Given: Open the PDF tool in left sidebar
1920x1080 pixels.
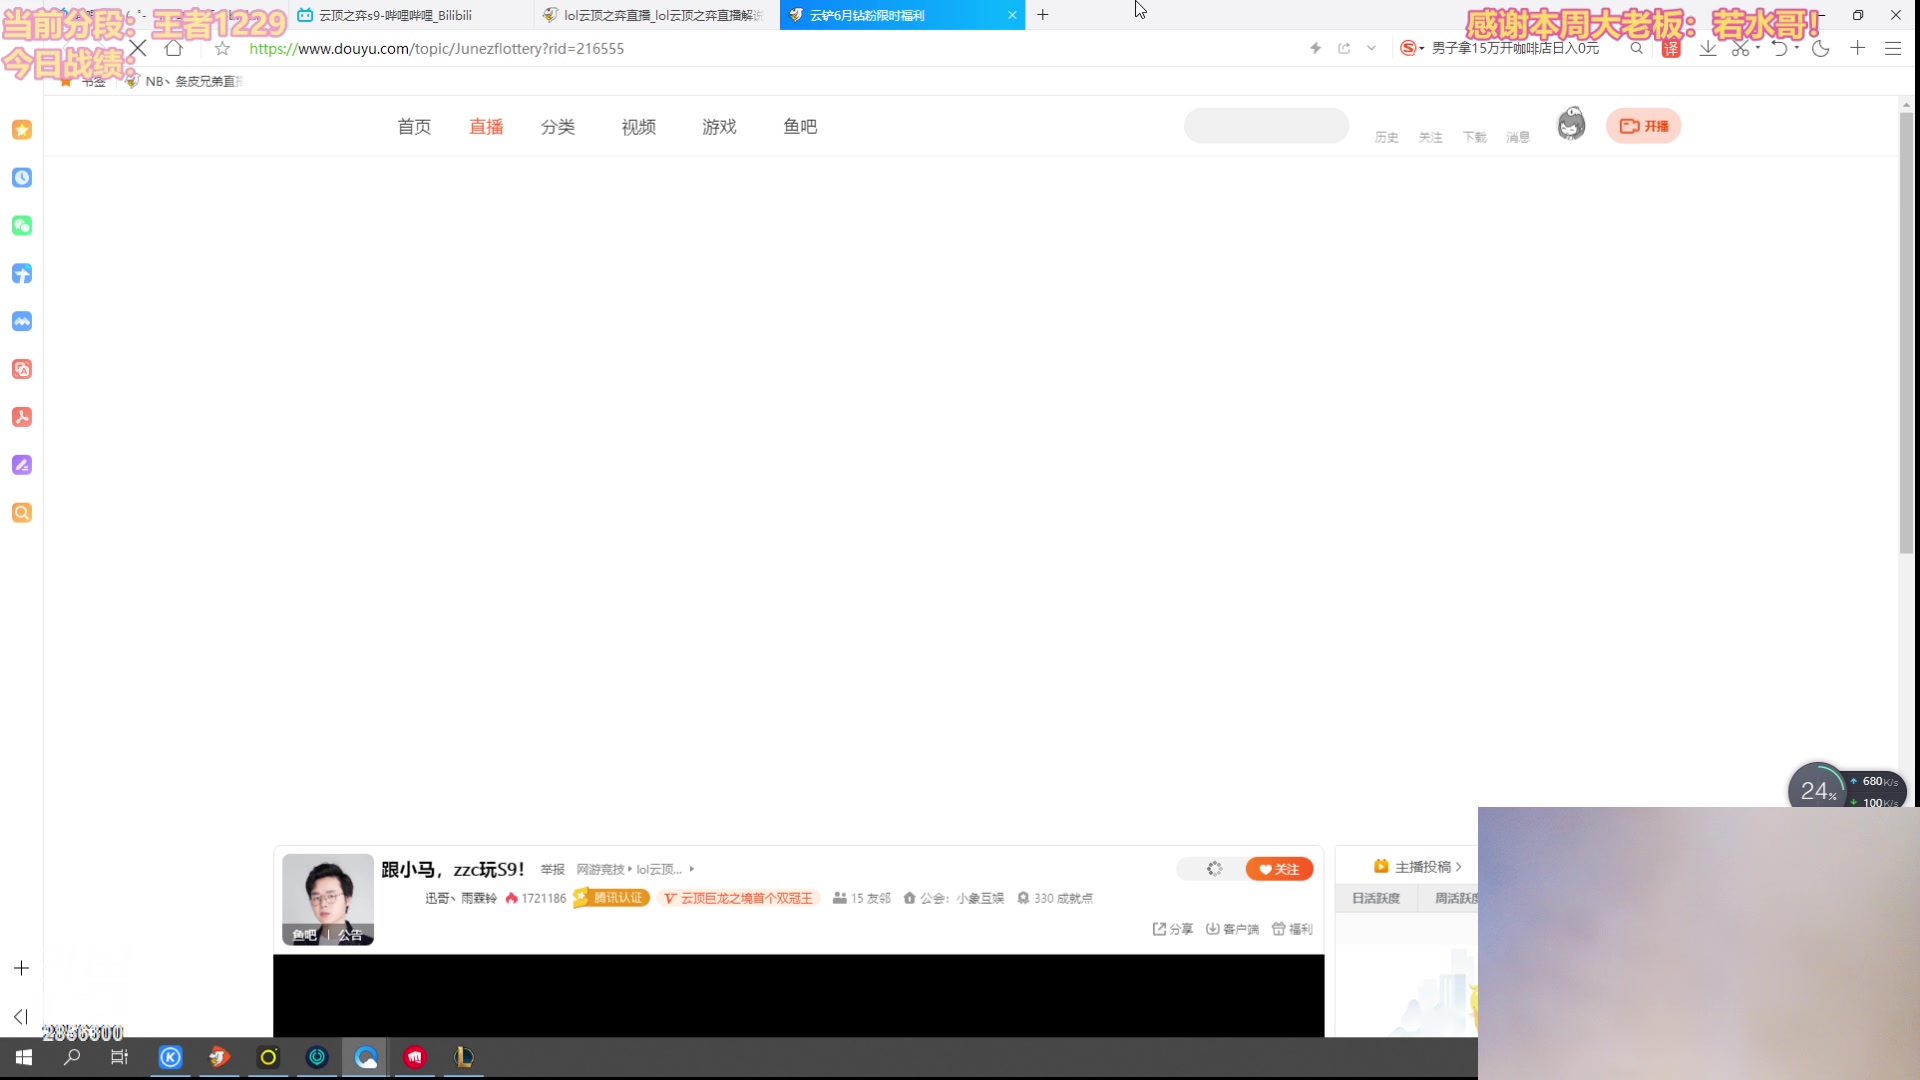Looking at the screenshot, I should (x=21, y=417).
